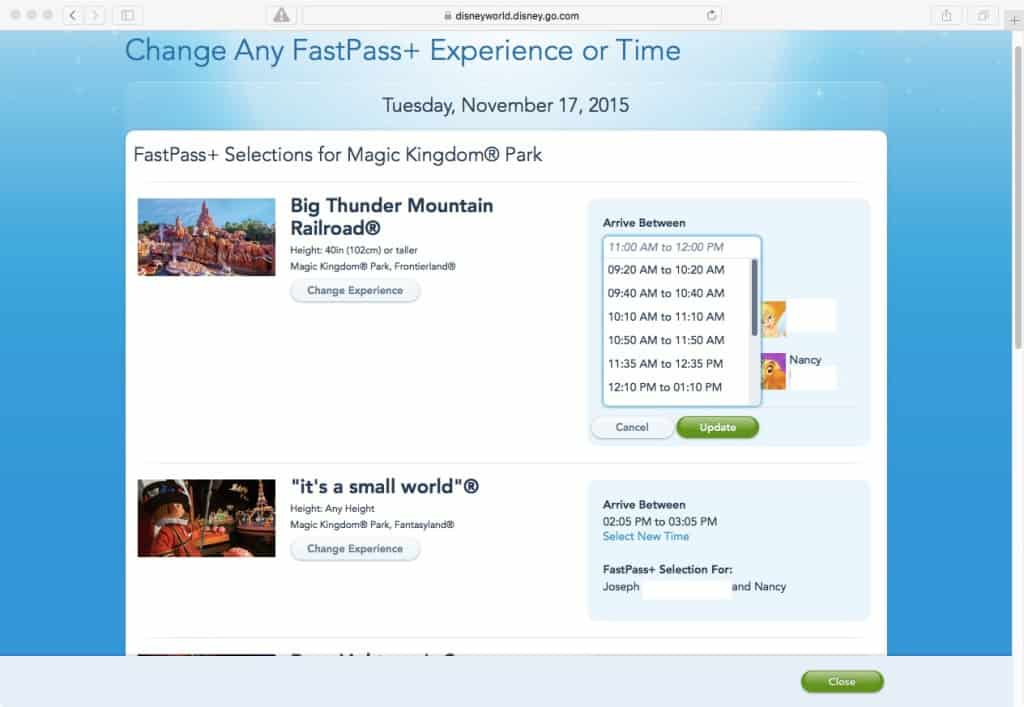The image size is (1024, 707).
Task: Click the Big Thunder Mountain Railroad® title
Action: [392, 217]
